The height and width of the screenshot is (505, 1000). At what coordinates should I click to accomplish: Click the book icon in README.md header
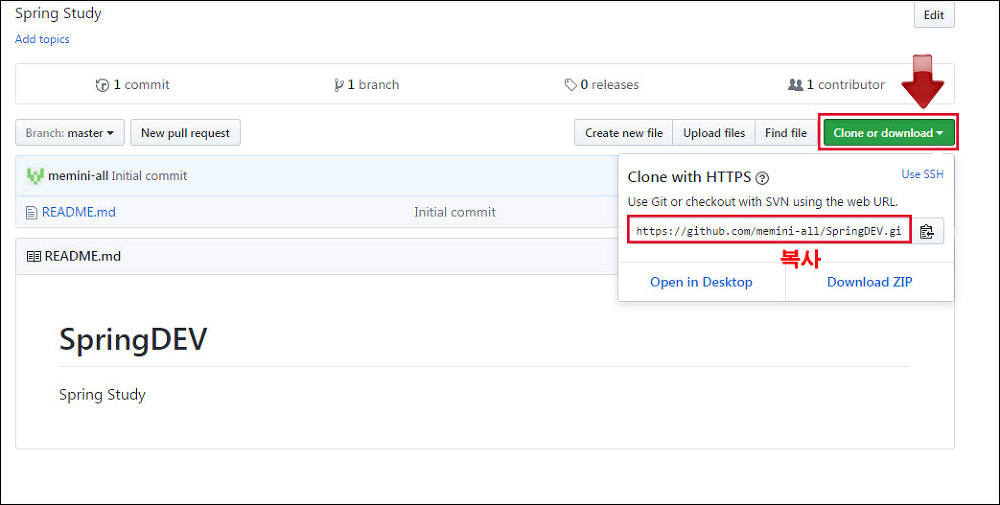pos(33,256)
